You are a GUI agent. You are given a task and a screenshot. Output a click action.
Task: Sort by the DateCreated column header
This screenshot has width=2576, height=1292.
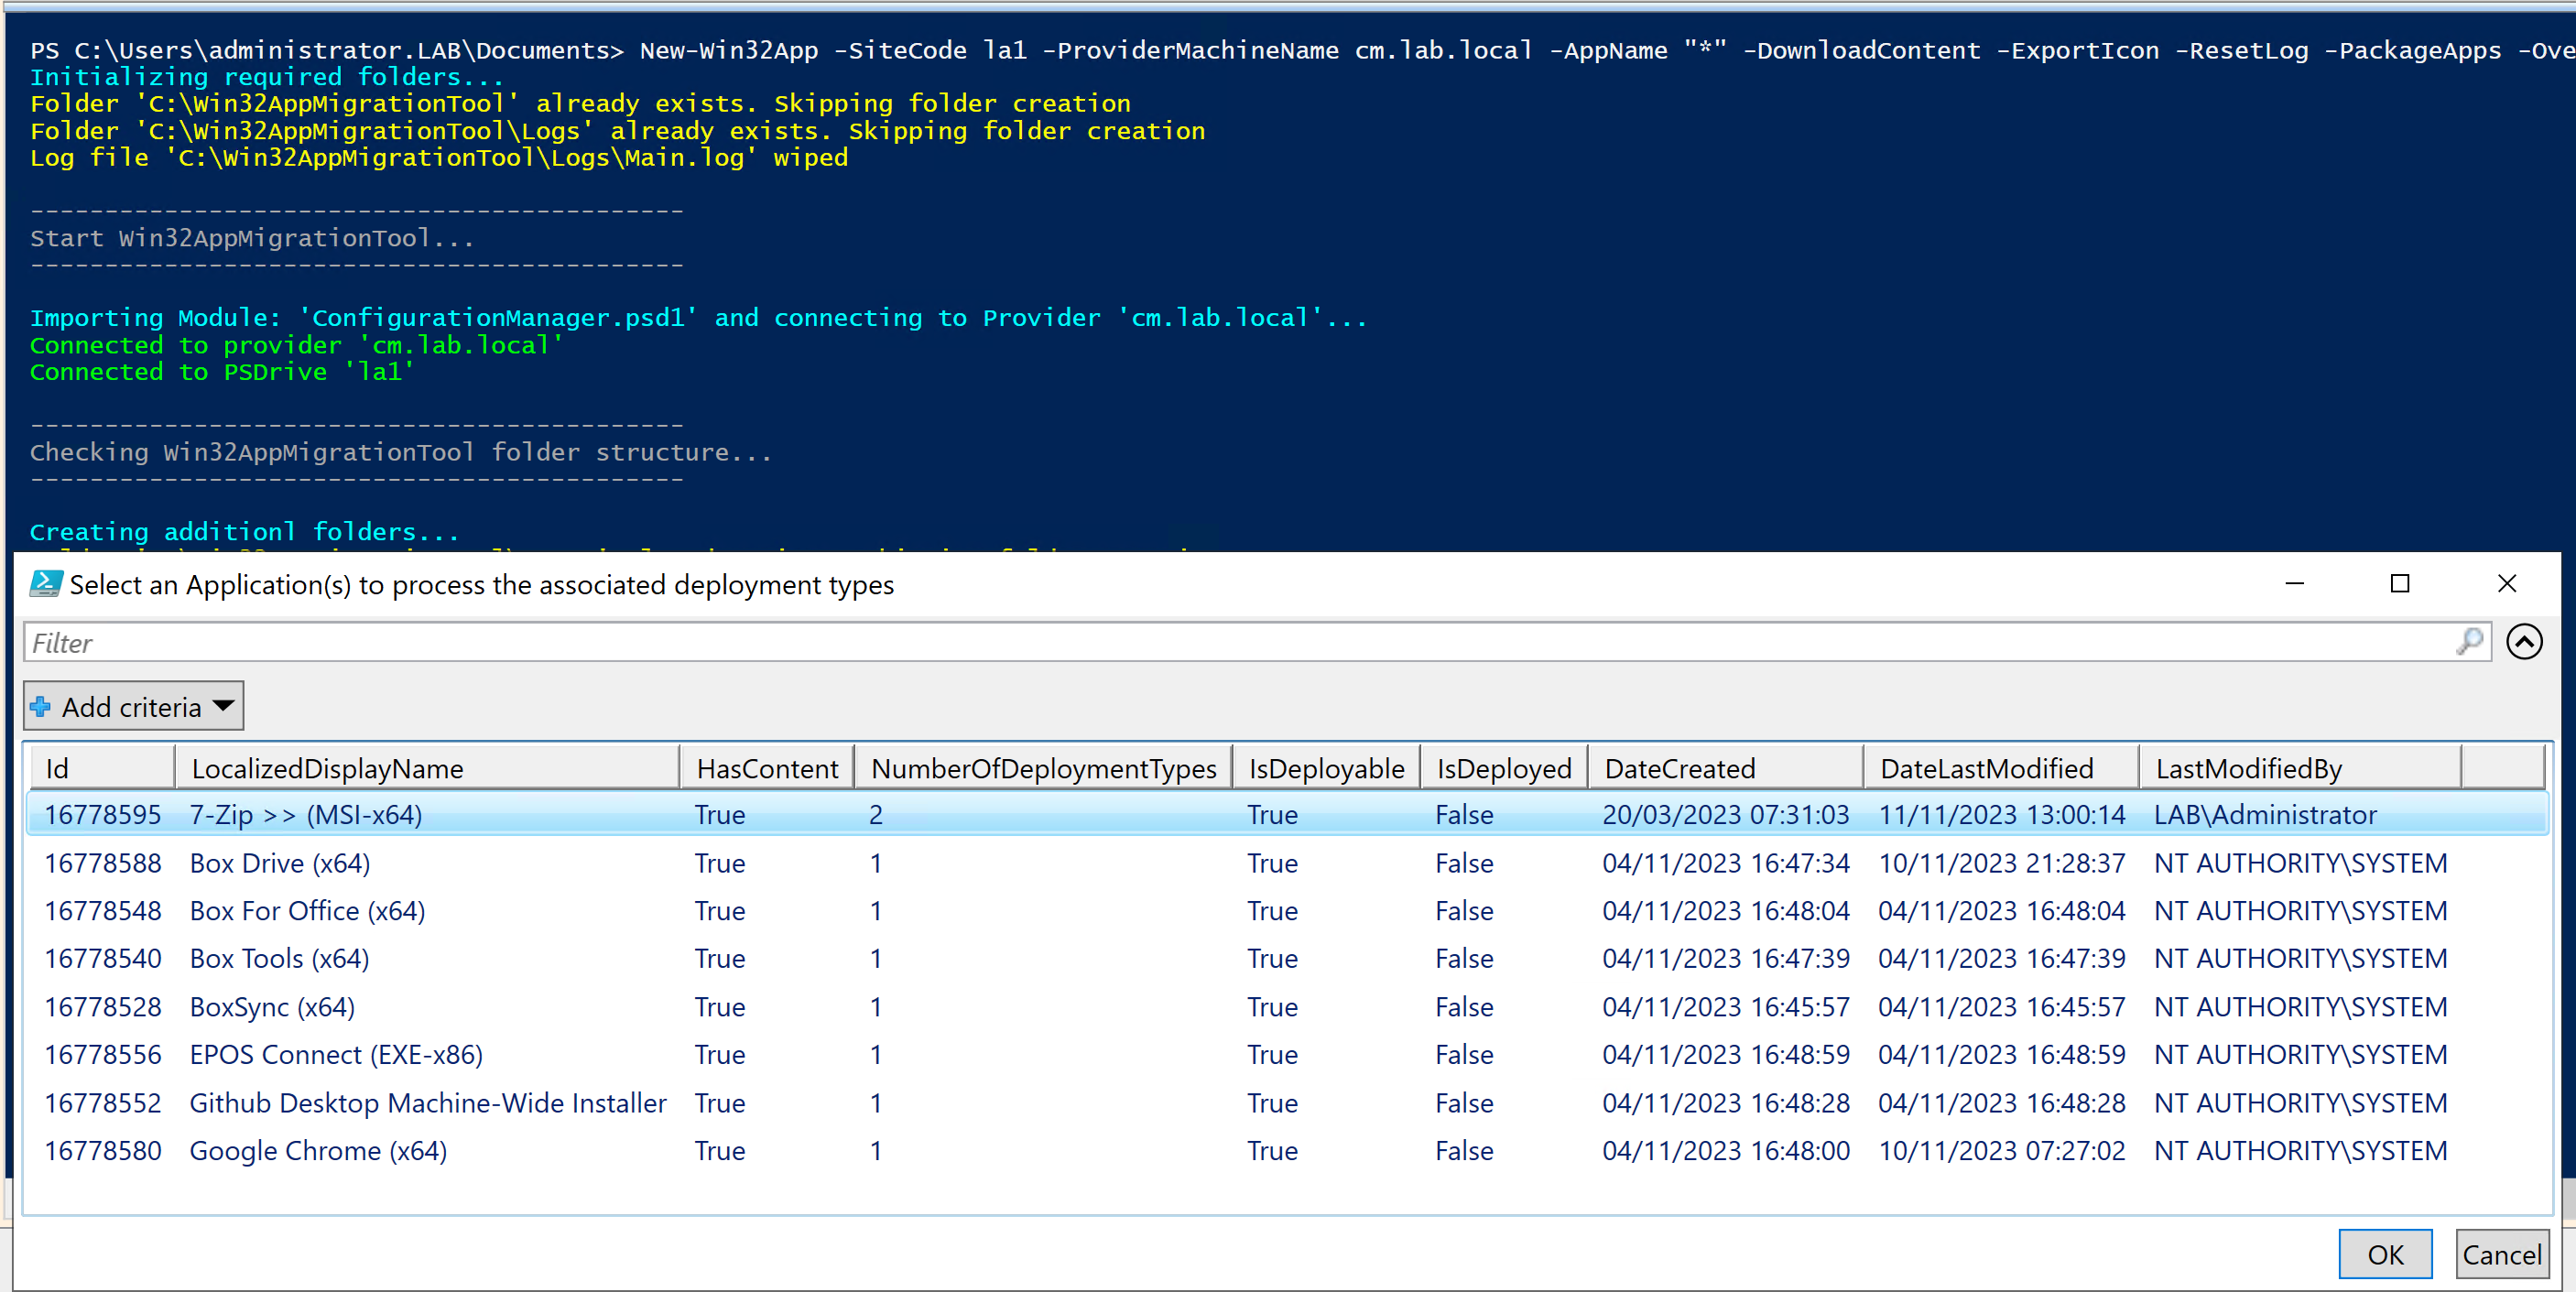coord(1681,768)
